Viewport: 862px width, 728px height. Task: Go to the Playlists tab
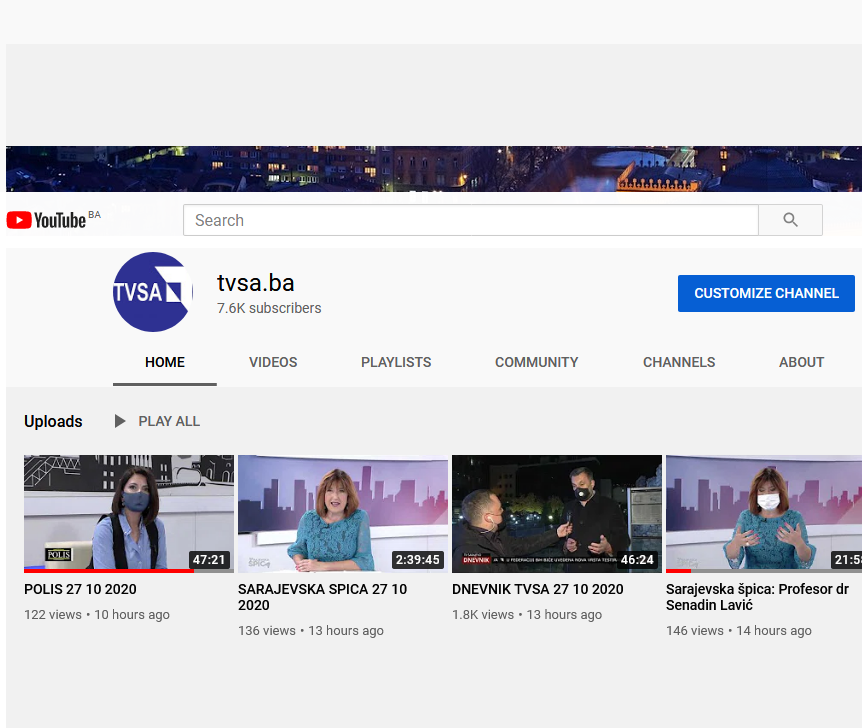pyautogui.click(x=396, y=362)
